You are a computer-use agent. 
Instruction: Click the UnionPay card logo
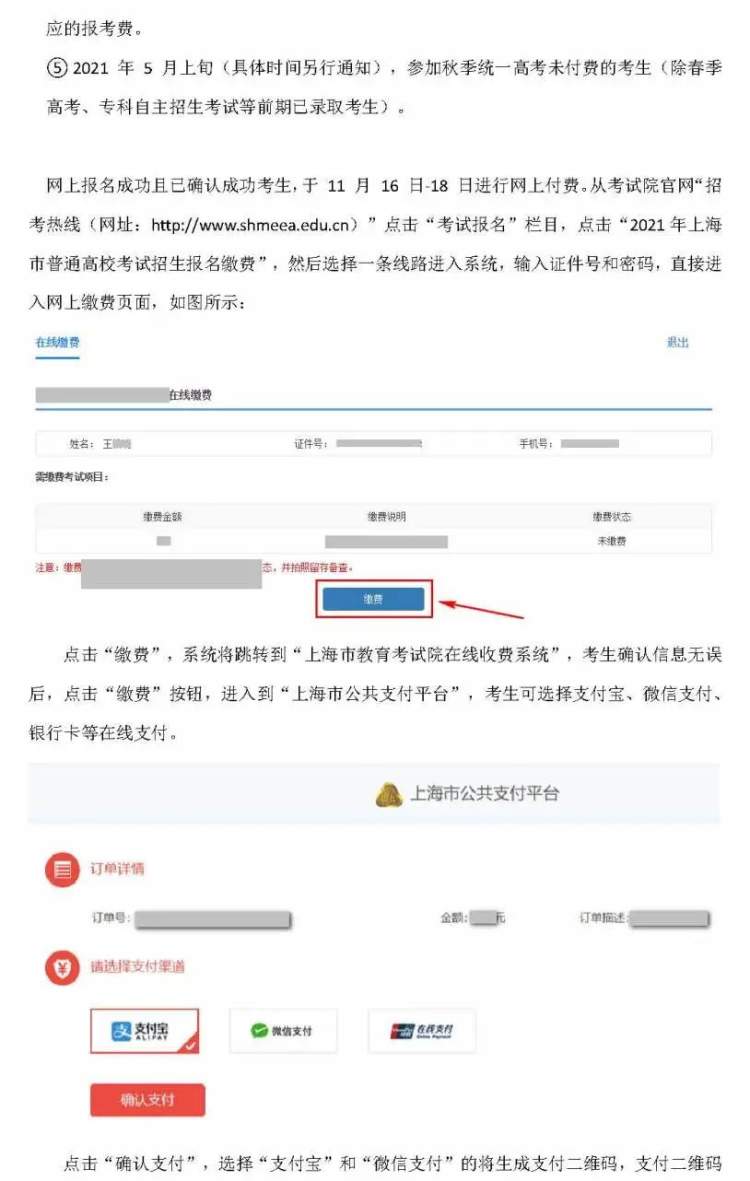[402, 1031]
